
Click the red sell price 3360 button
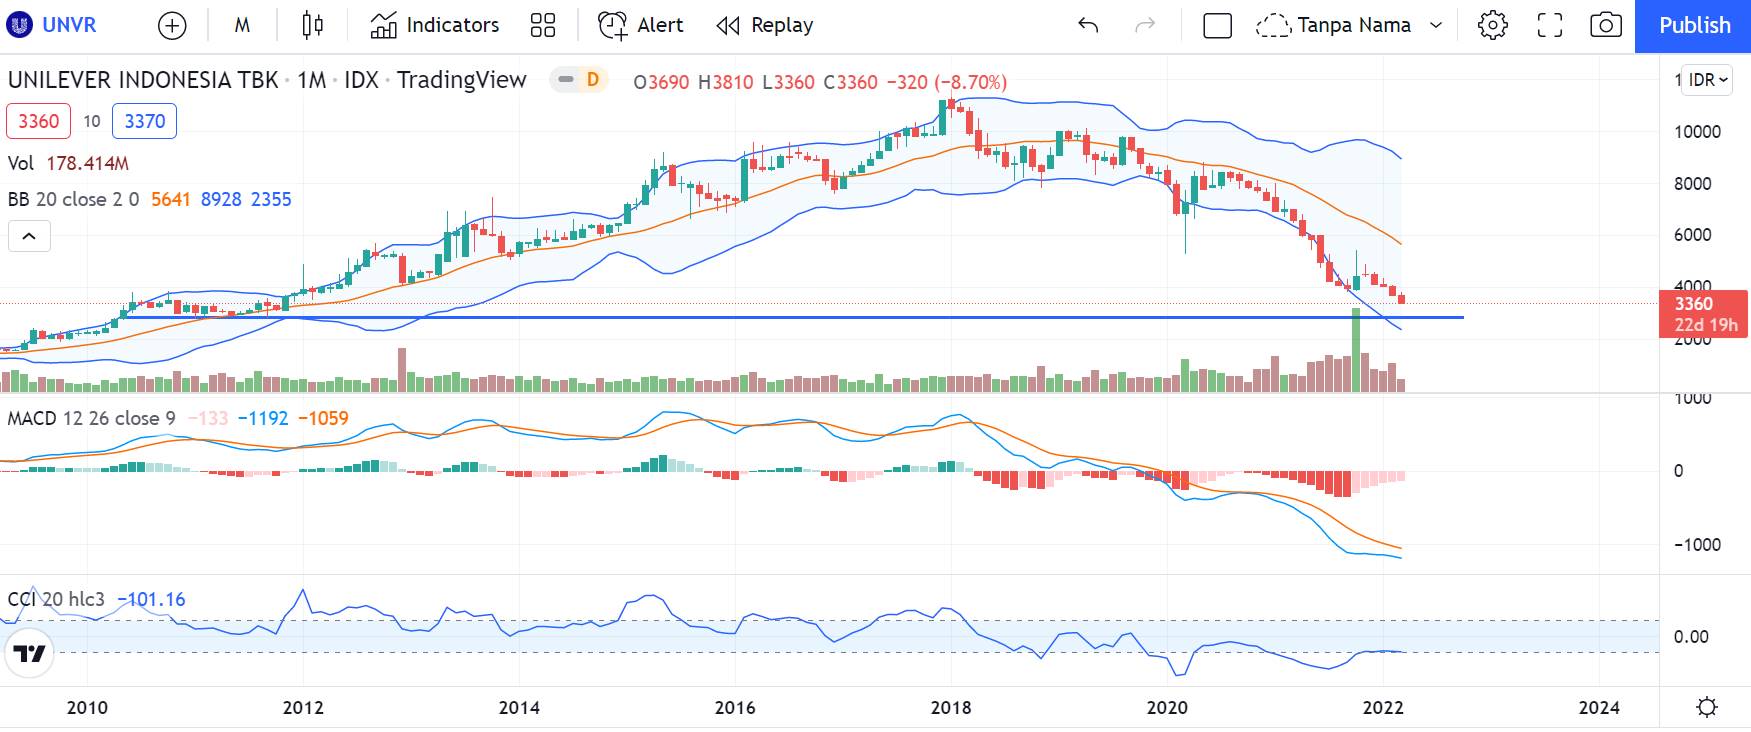[x=39, y=121]
